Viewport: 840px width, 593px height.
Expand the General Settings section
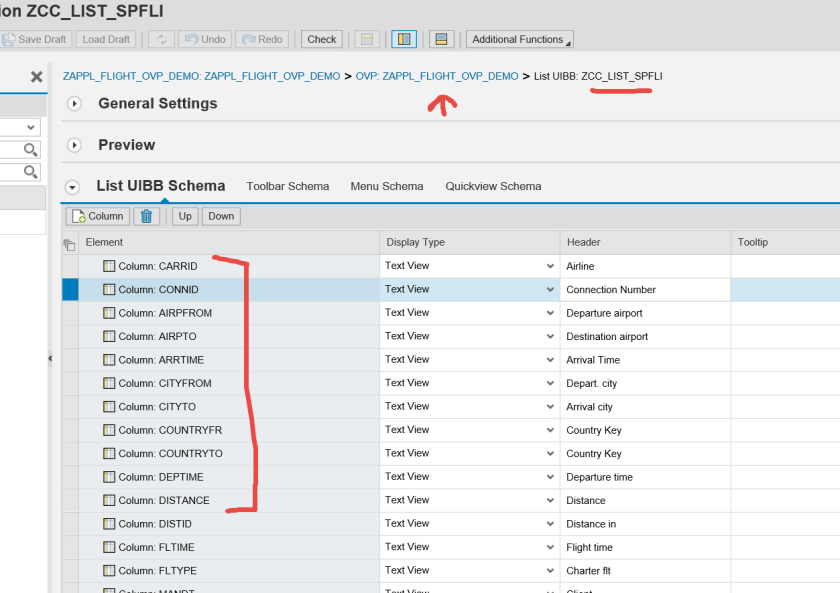73,104
